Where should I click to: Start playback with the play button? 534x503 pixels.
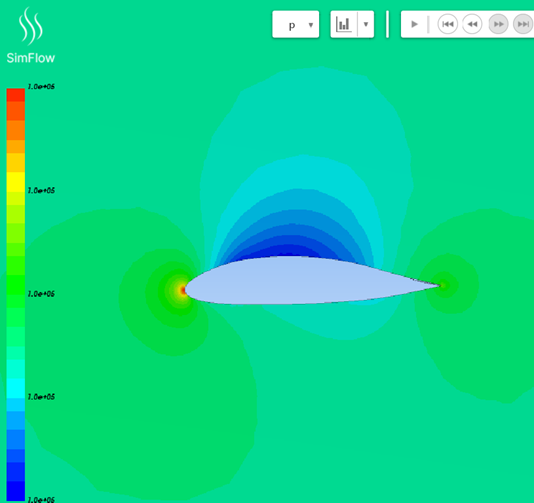coord(414,24)
